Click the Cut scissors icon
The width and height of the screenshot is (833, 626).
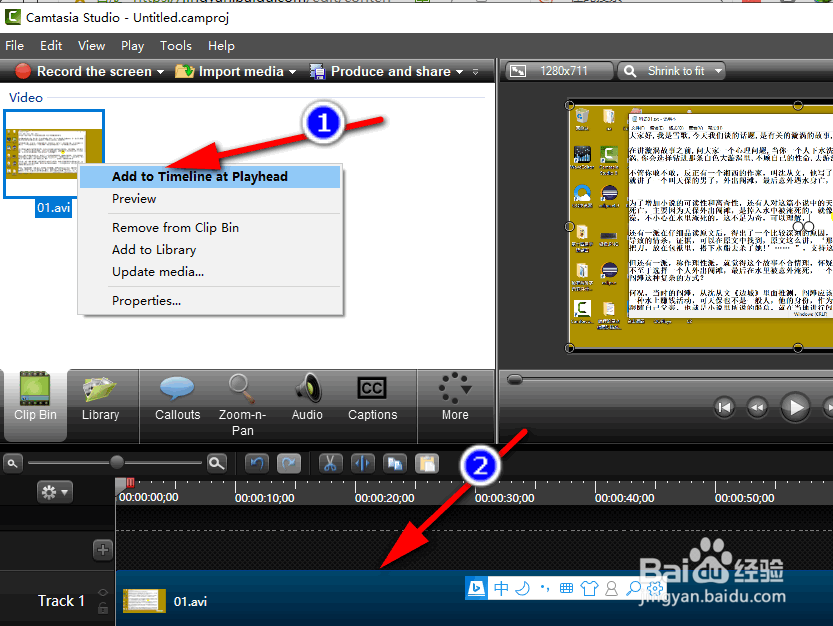[x=330, y=463]
